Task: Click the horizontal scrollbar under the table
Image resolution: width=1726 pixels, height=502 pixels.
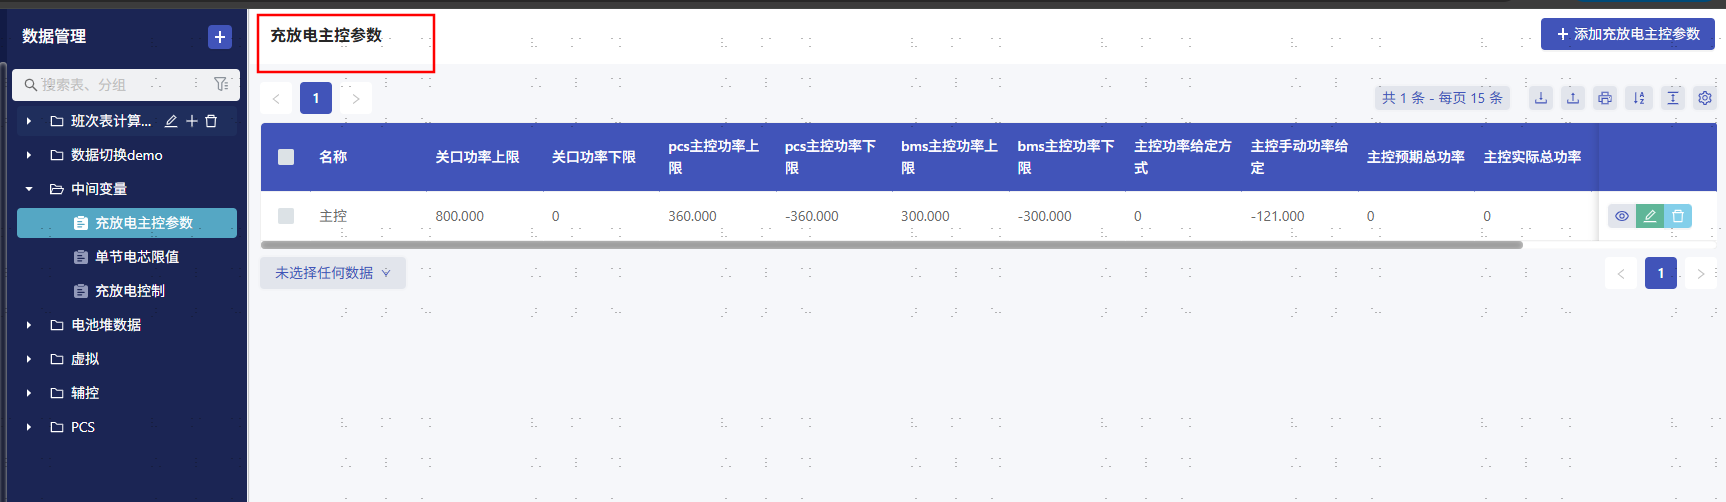Action: click(891, 245)
